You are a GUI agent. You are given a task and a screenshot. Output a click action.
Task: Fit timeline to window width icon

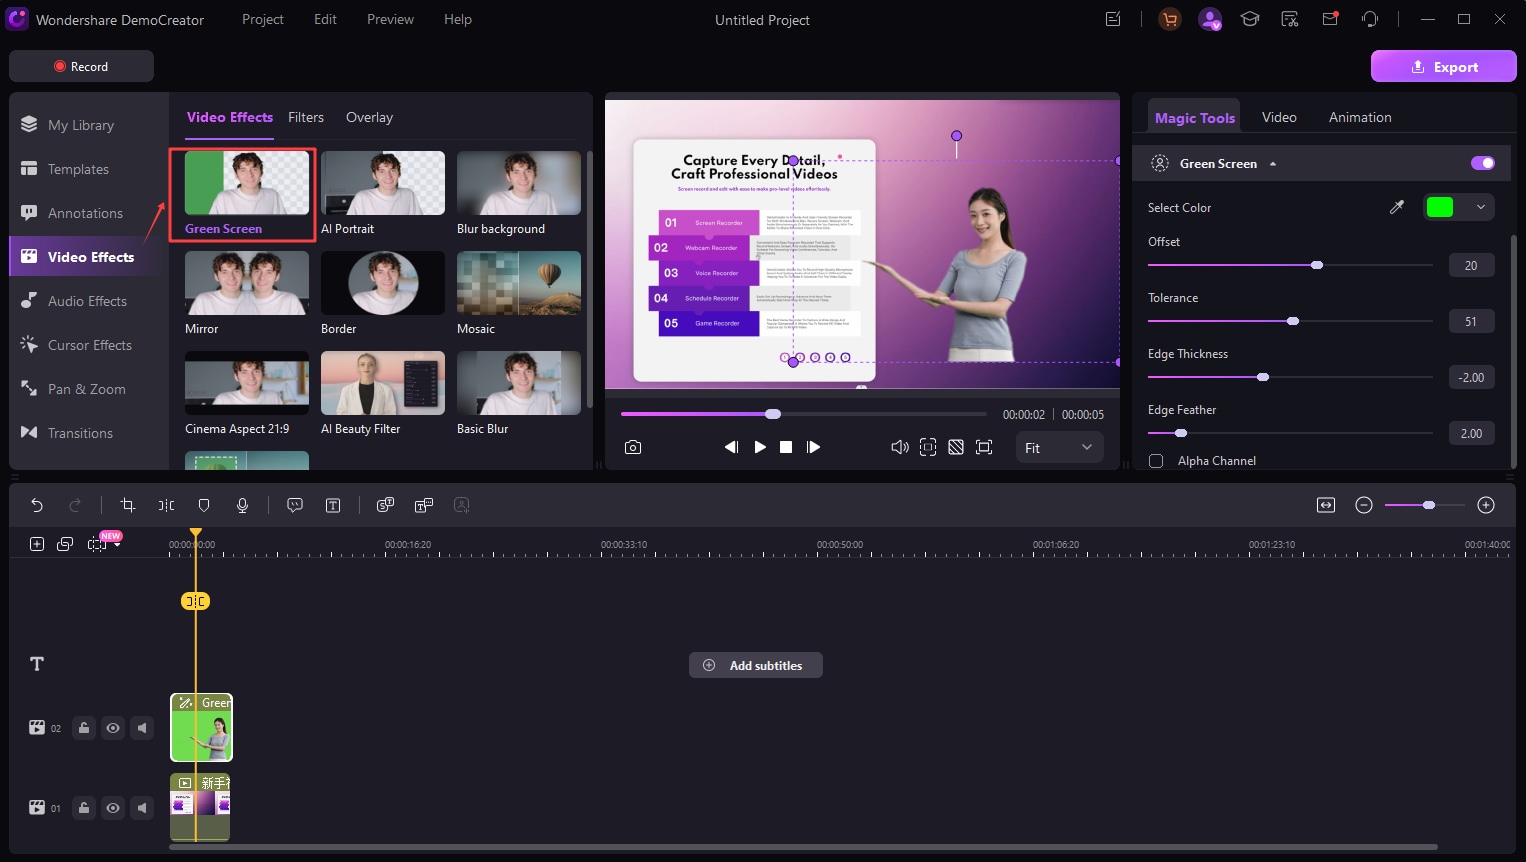[1326, 505]
